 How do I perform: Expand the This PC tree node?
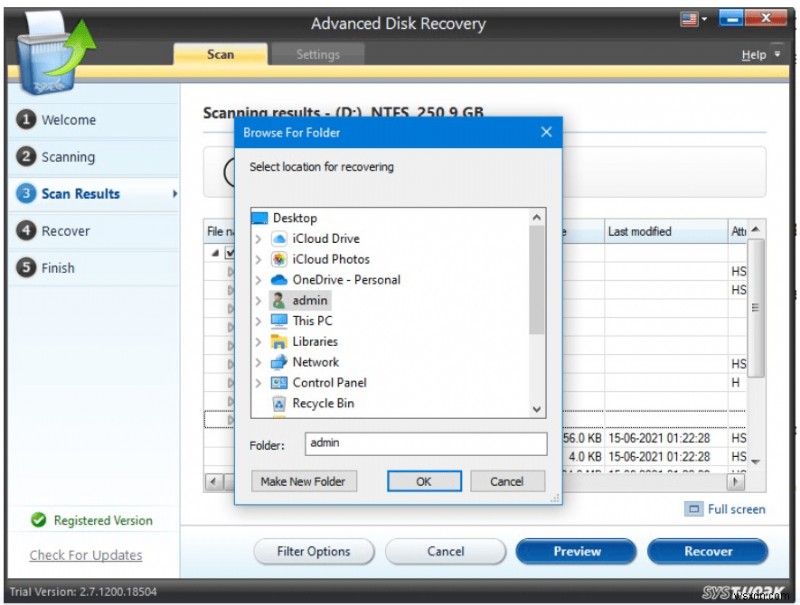(x=258, y=320)
